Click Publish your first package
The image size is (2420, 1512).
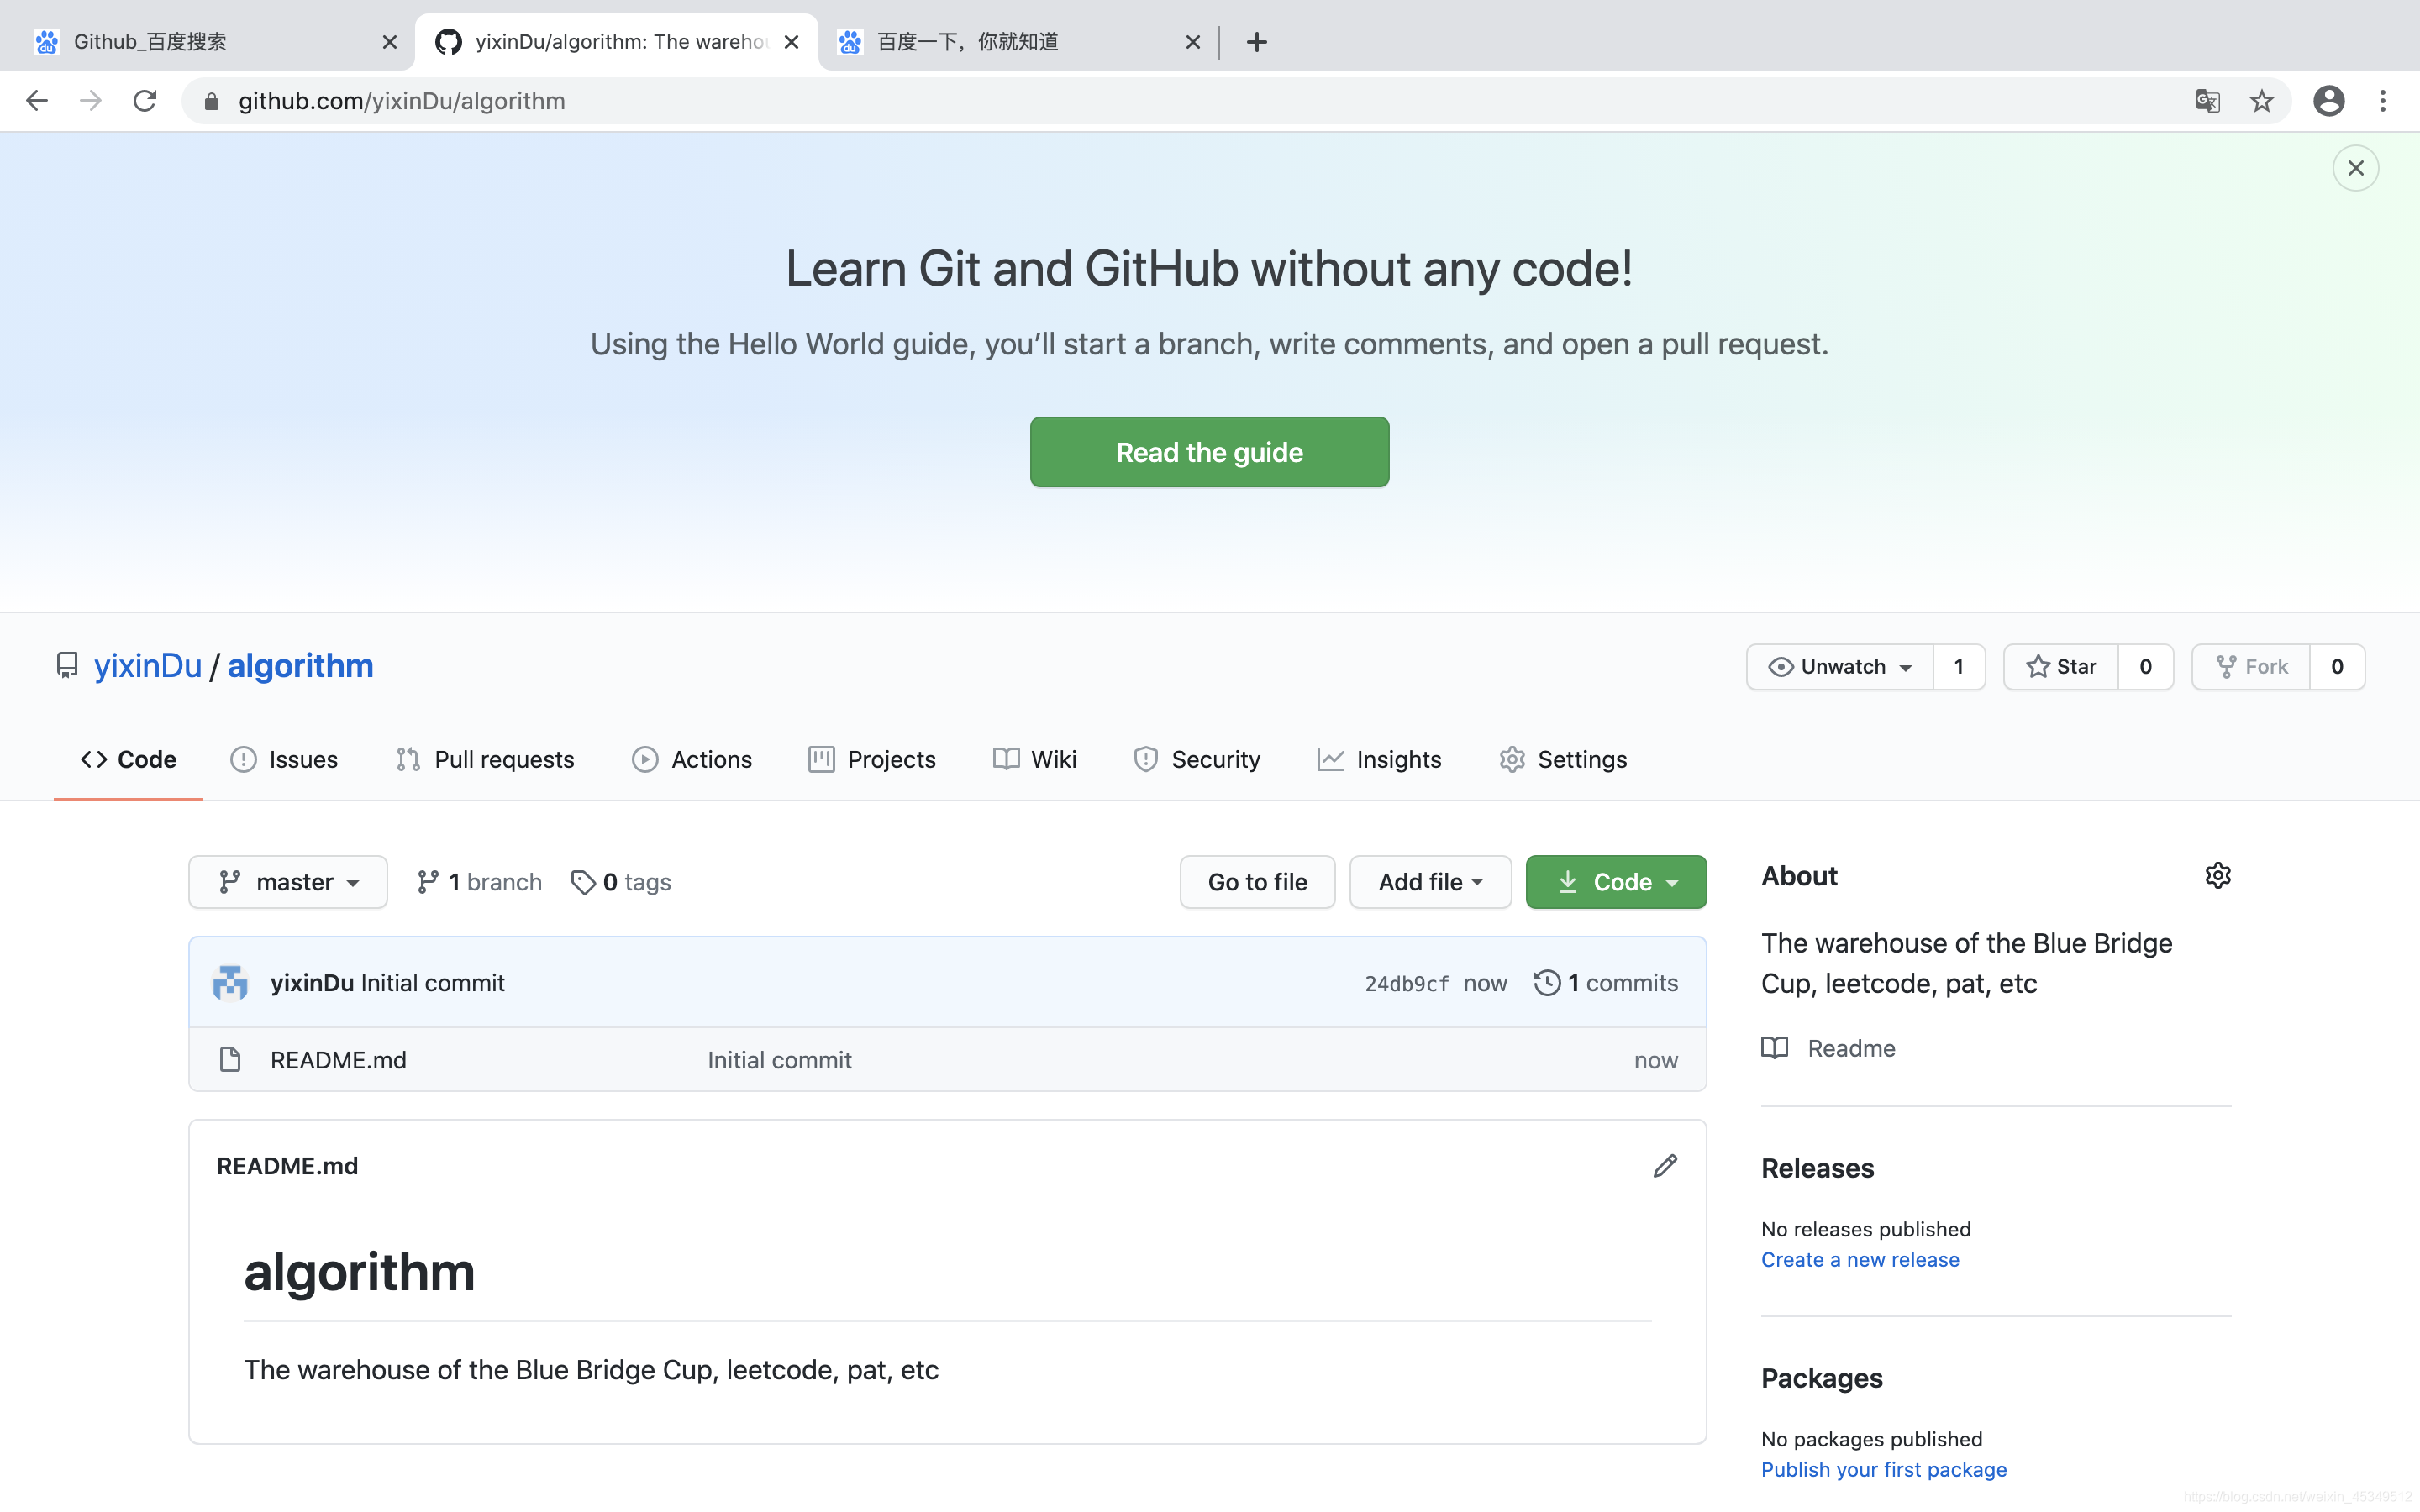click(1884, 1470)
